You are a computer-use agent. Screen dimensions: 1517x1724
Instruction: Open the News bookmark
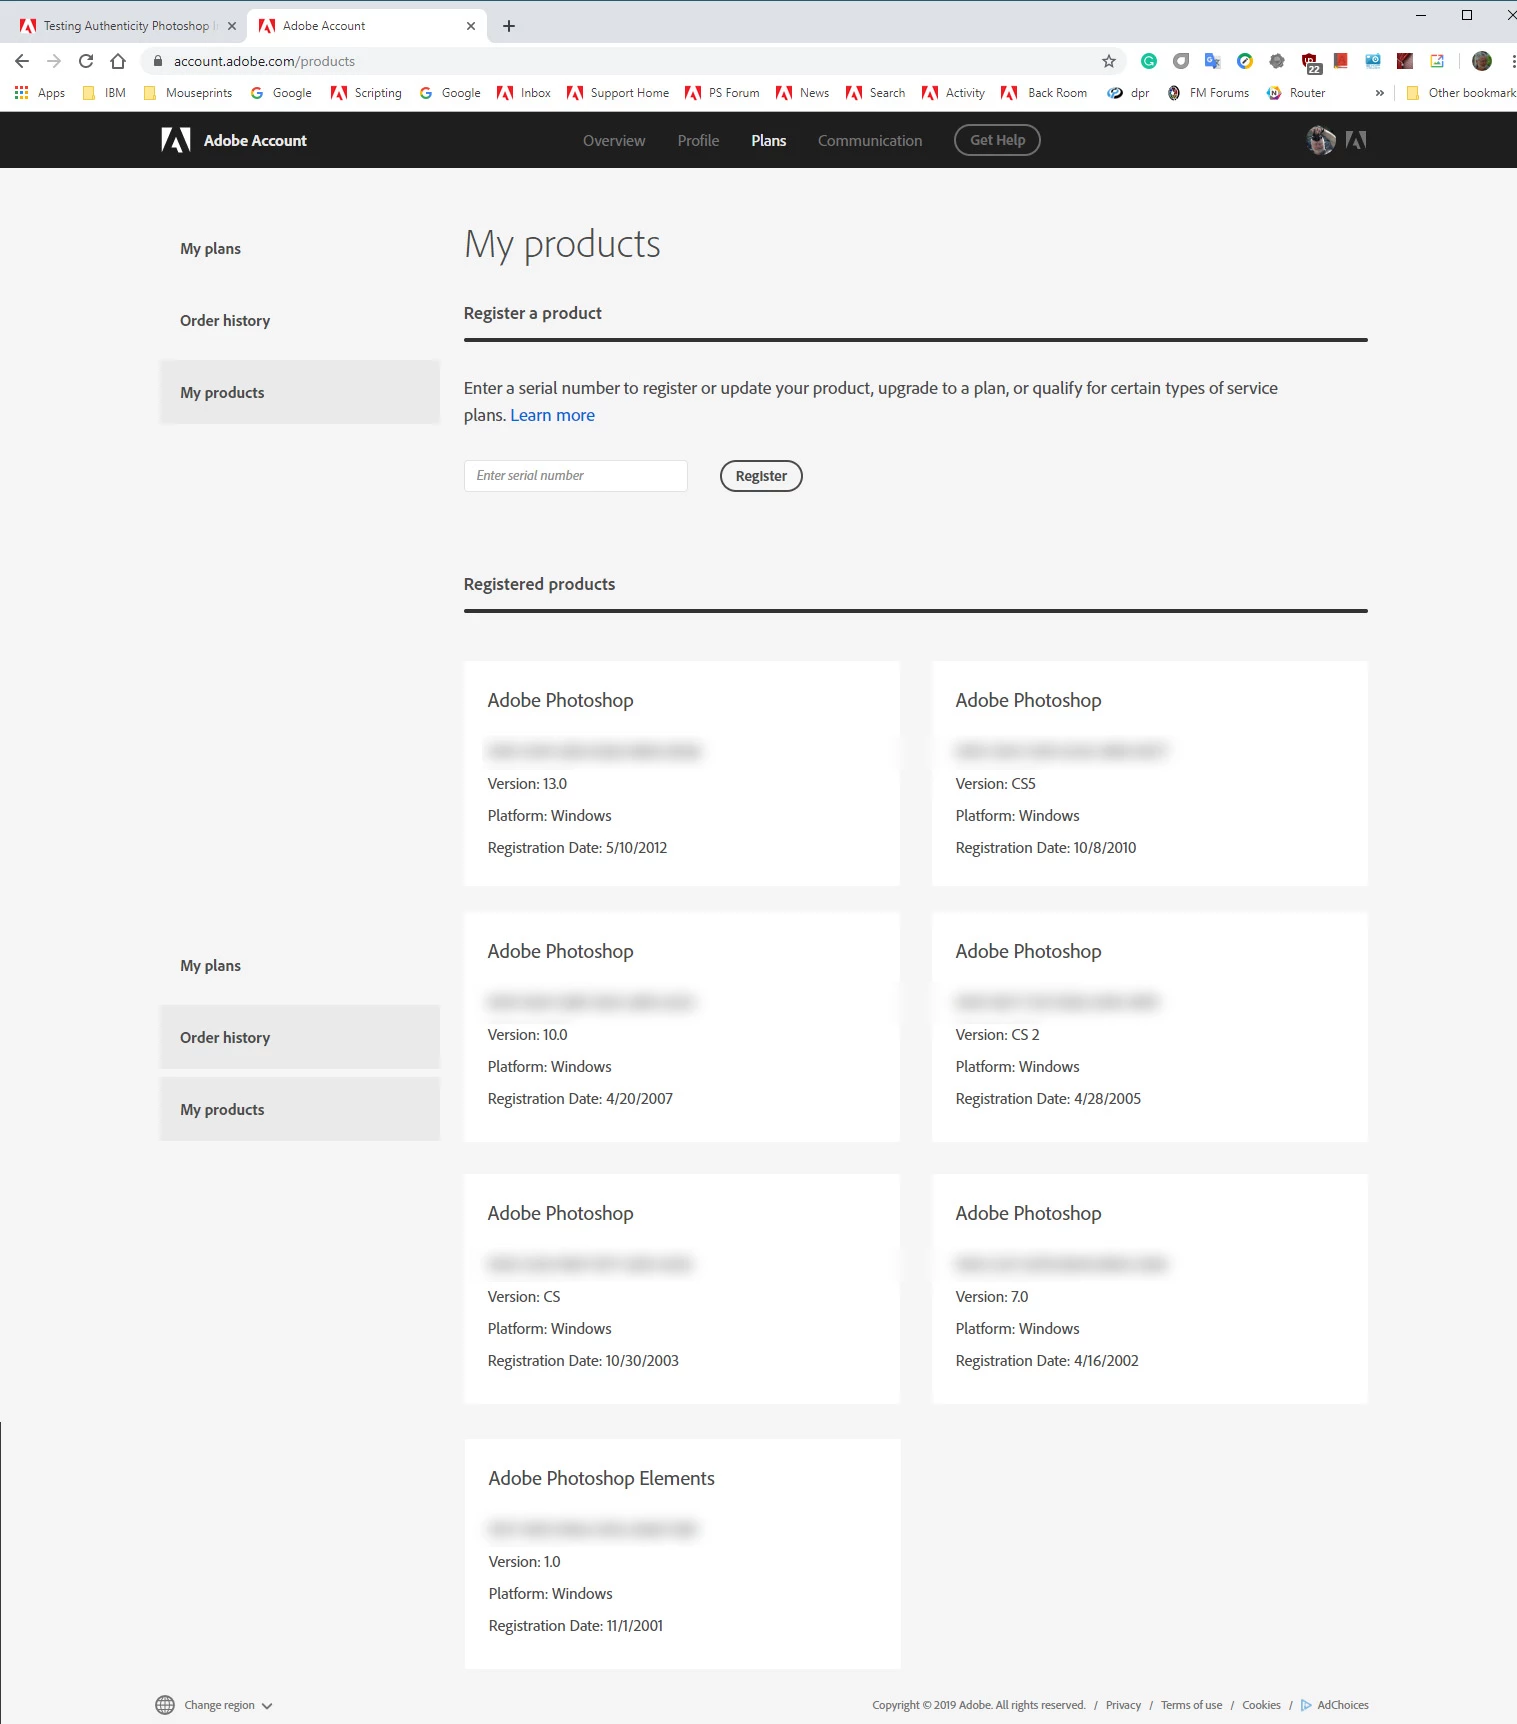click(x=803, y=93)
